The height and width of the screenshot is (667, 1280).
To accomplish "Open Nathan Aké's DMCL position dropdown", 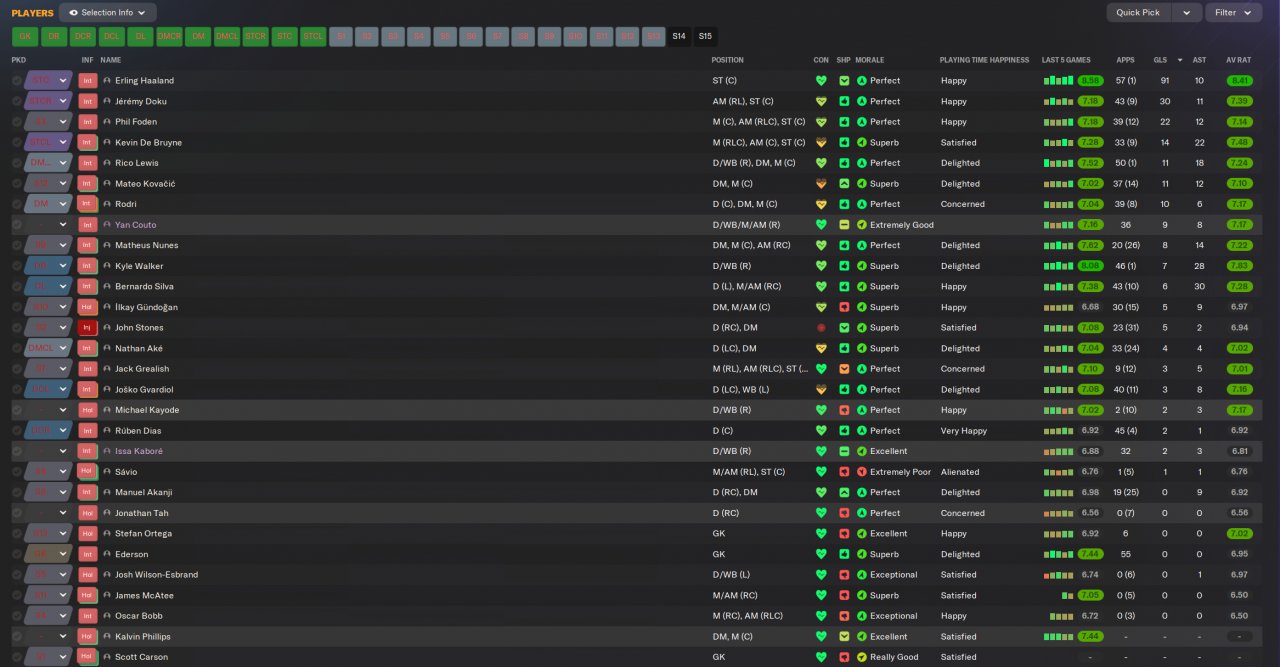I will (50, 348).
